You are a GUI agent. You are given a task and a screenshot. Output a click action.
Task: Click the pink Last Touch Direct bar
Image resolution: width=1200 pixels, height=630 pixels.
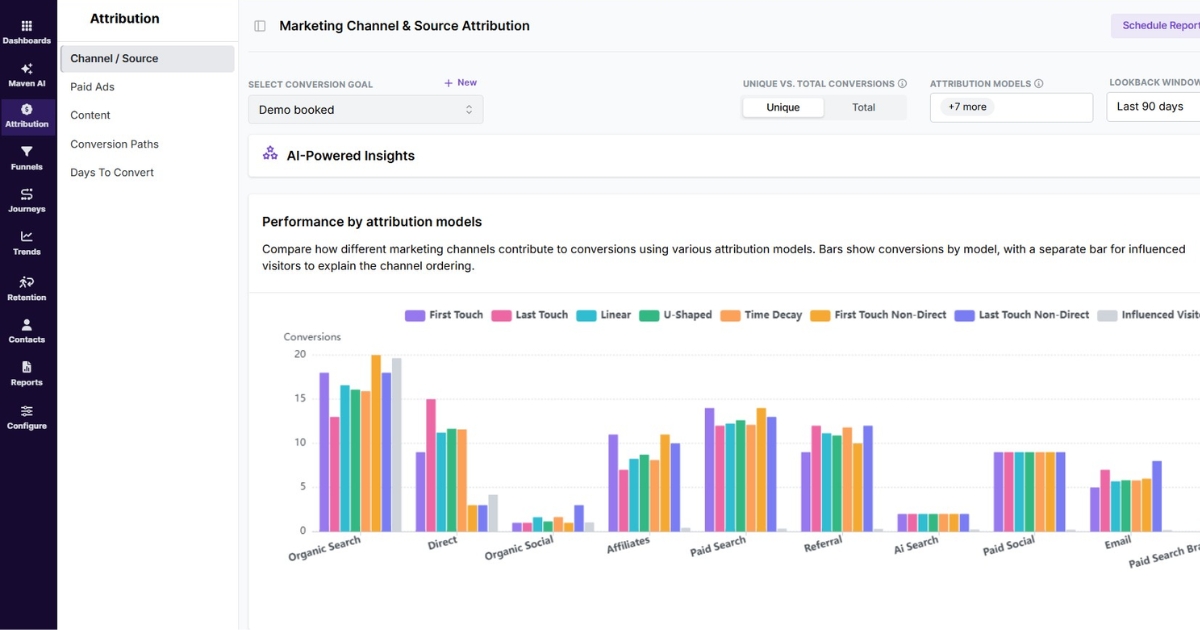tap(431, 465)
